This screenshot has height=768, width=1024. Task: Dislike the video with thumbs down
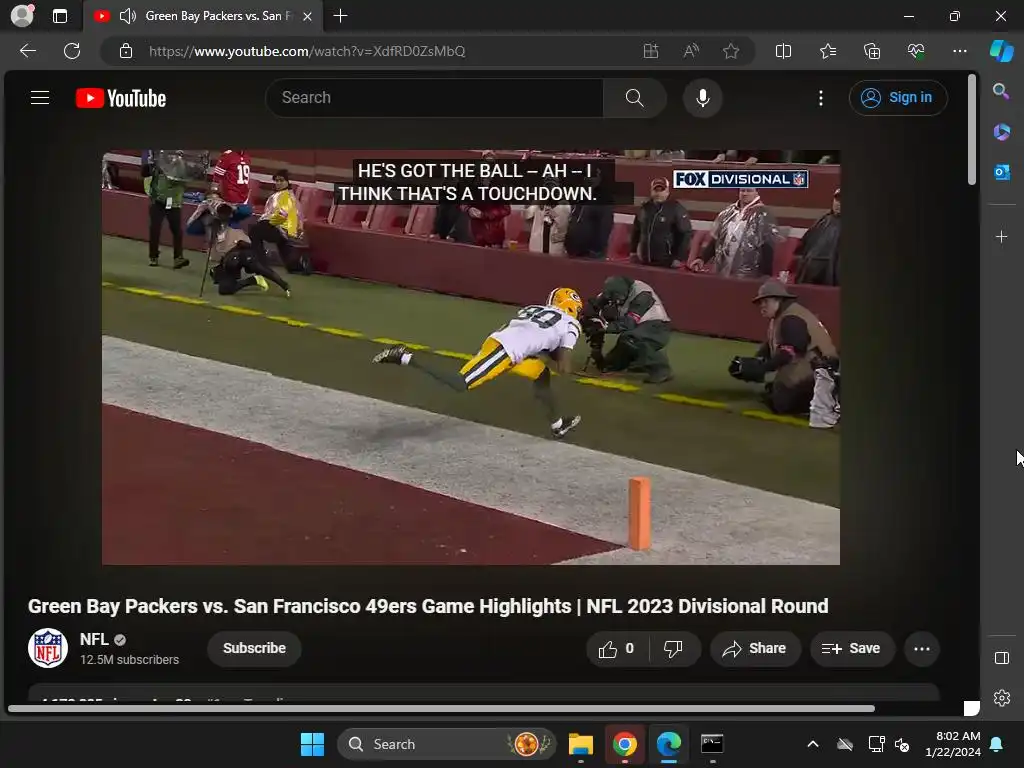pos(673,648)
